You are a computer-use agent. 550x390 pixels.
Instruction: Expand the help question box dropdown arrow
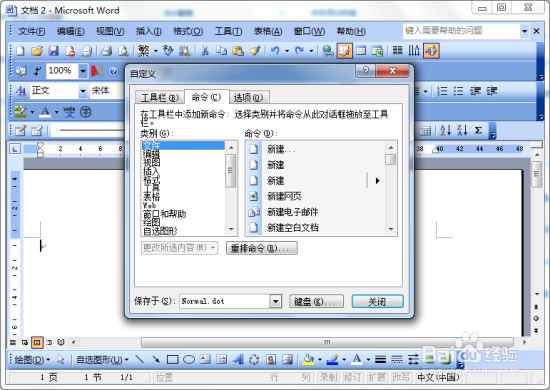click(x=524, y=31)
